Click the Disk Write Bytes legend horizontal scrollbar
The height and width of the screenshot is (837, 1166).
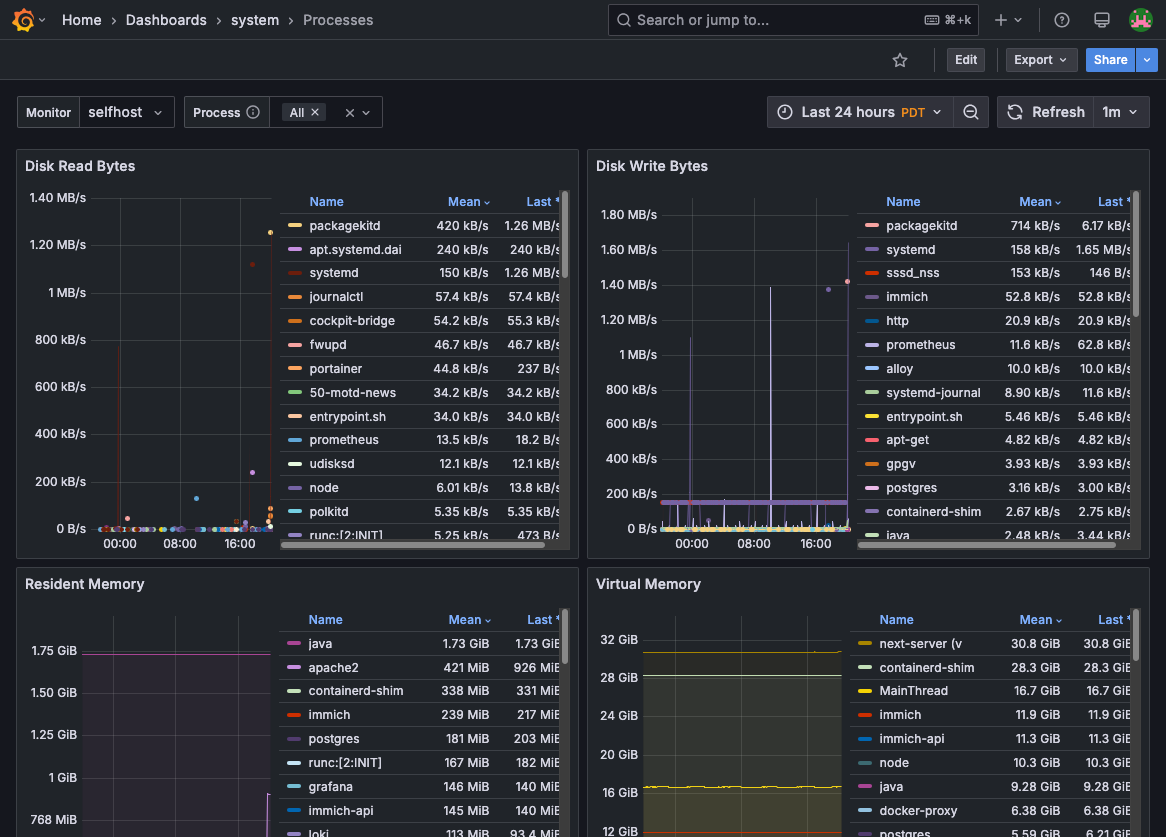click(x=986, y=545)
